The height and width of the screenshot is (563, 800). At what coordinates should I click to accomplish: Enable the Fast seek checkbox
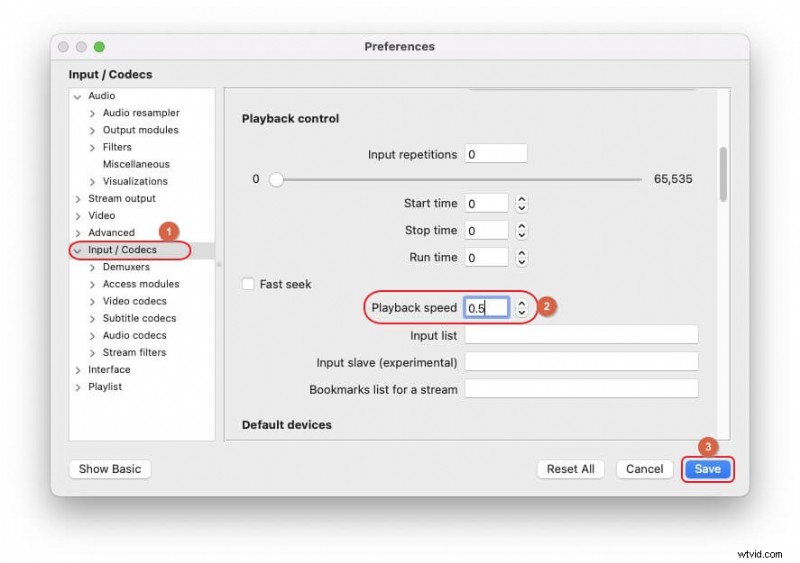(x=248, y=284)
